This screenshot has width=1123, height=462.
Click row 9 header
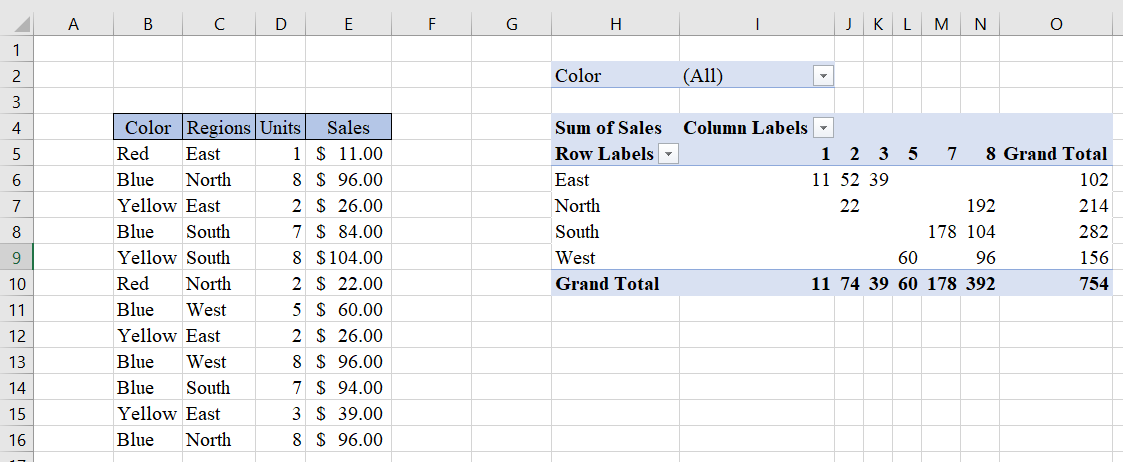(17, 258)
